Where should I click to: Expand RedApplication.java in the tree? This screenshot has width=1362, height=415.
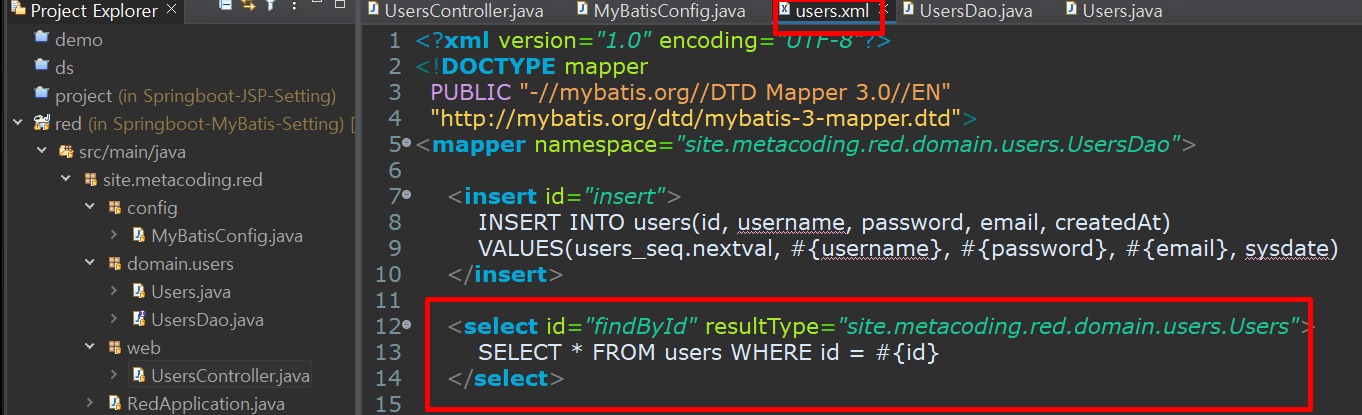pos(90,404)
